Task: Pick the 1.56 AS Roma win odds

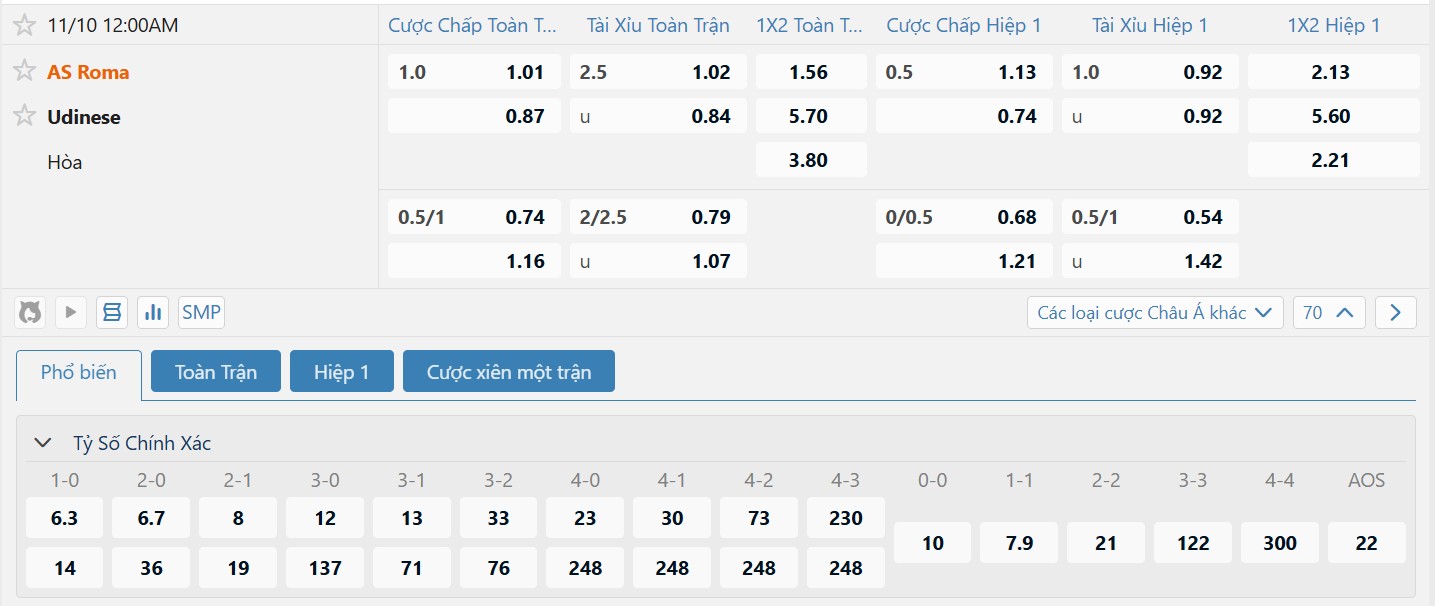Action: [808, 72]
